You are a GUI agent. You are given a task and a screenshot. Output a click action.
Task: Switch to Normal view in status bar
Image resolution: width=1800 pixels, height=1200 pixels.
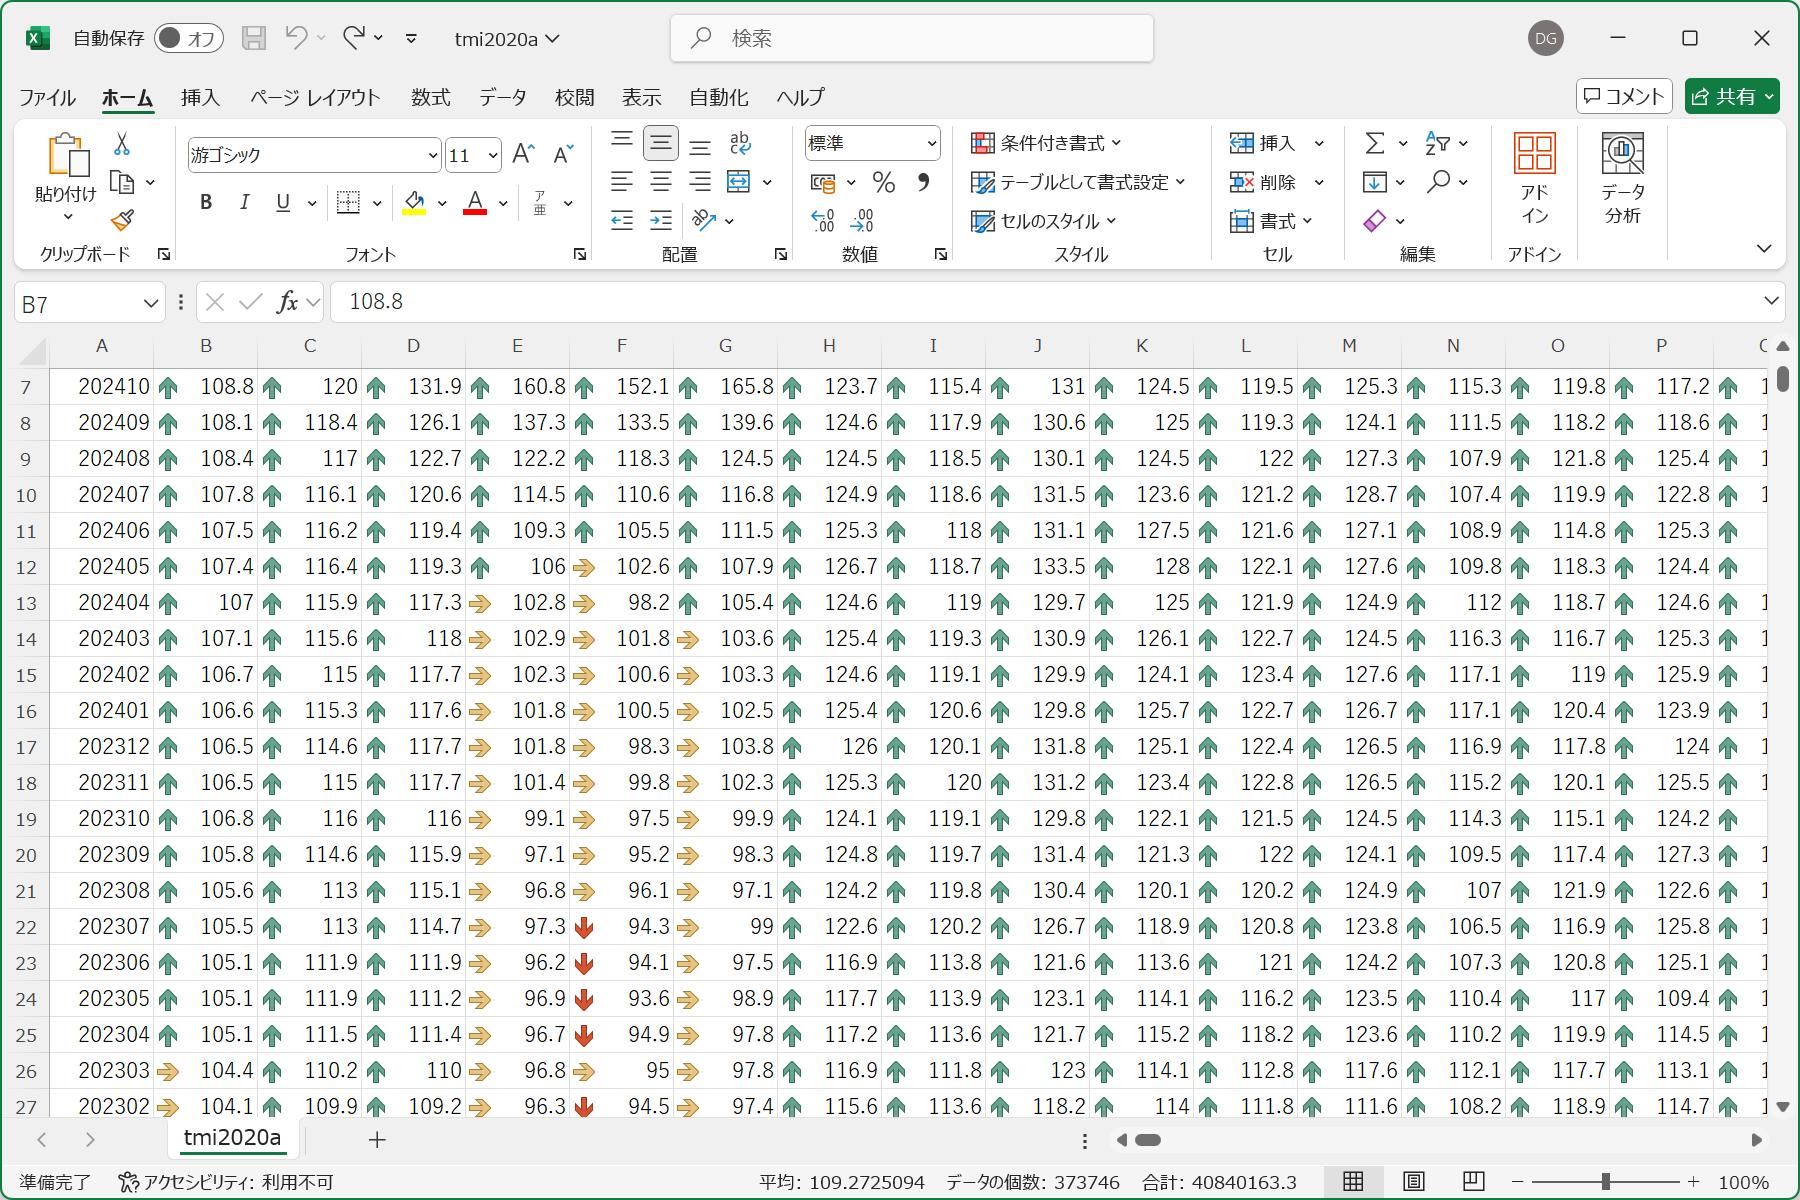[1353, 1182]
